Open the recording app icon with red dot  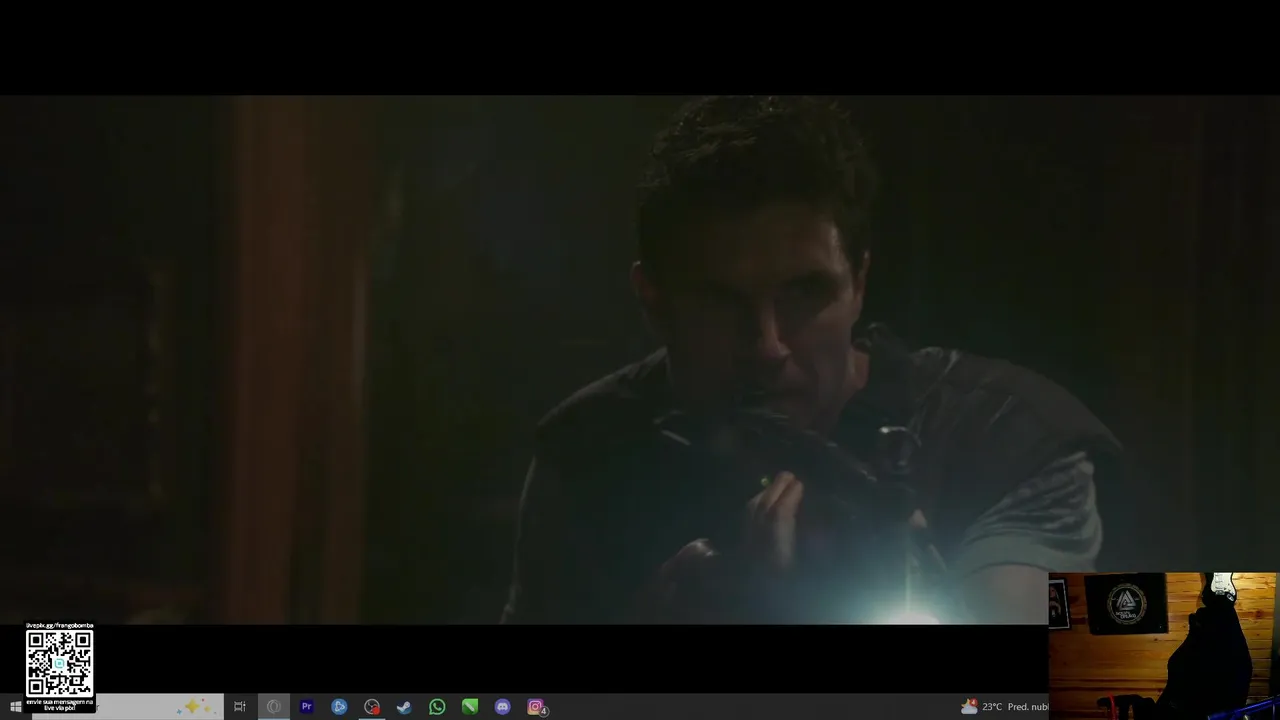[x=372, y=707]
